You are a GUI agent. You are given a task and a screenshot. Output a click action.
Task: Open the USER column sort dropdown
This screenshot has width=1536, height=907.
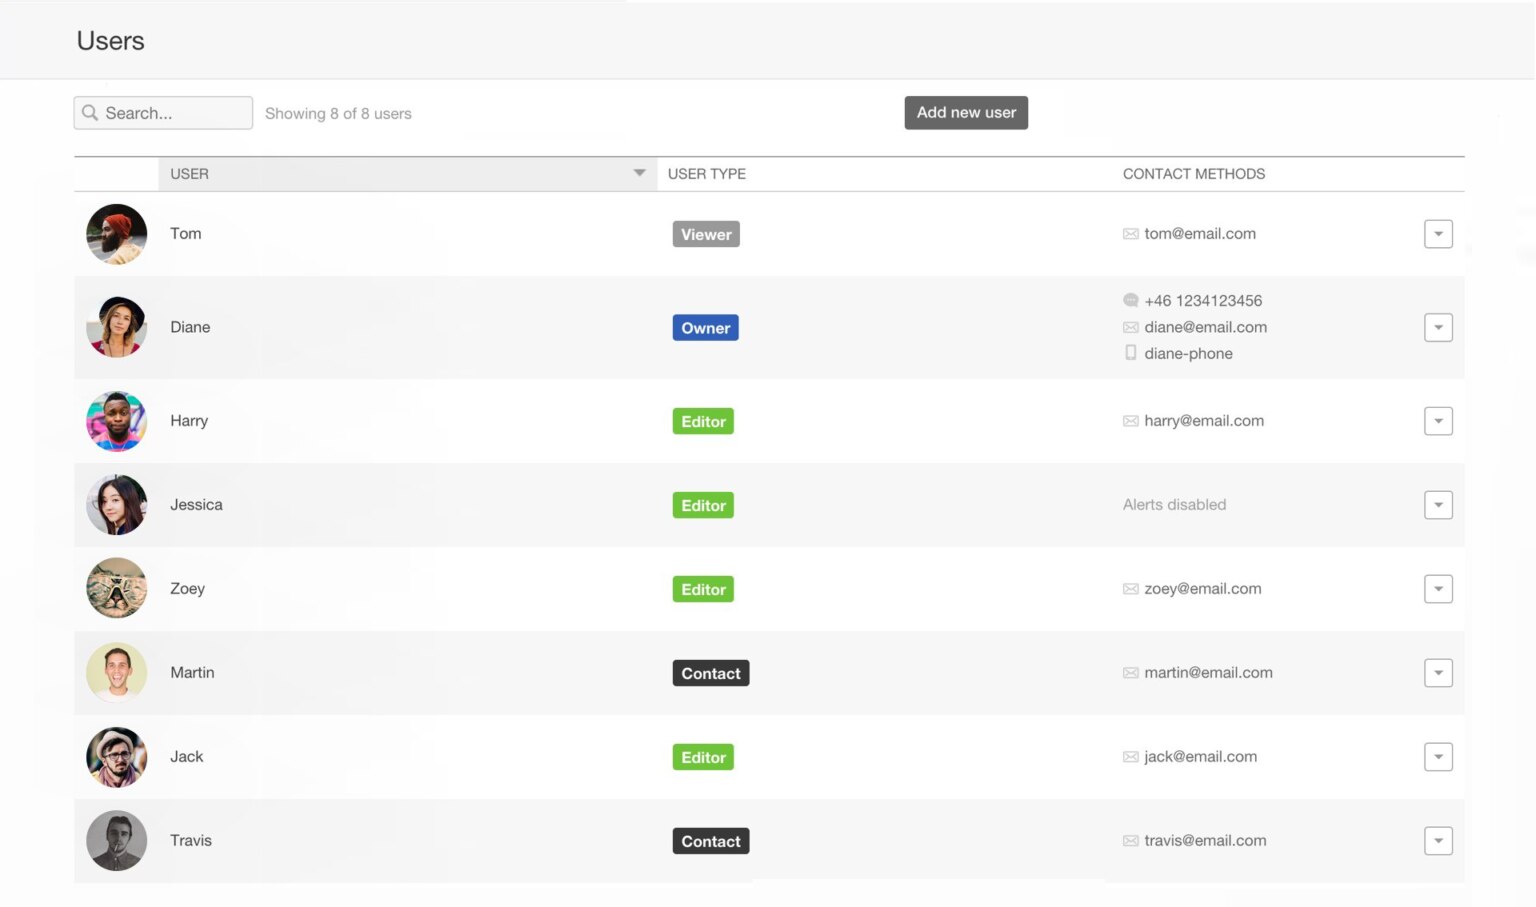pos(639,173)
